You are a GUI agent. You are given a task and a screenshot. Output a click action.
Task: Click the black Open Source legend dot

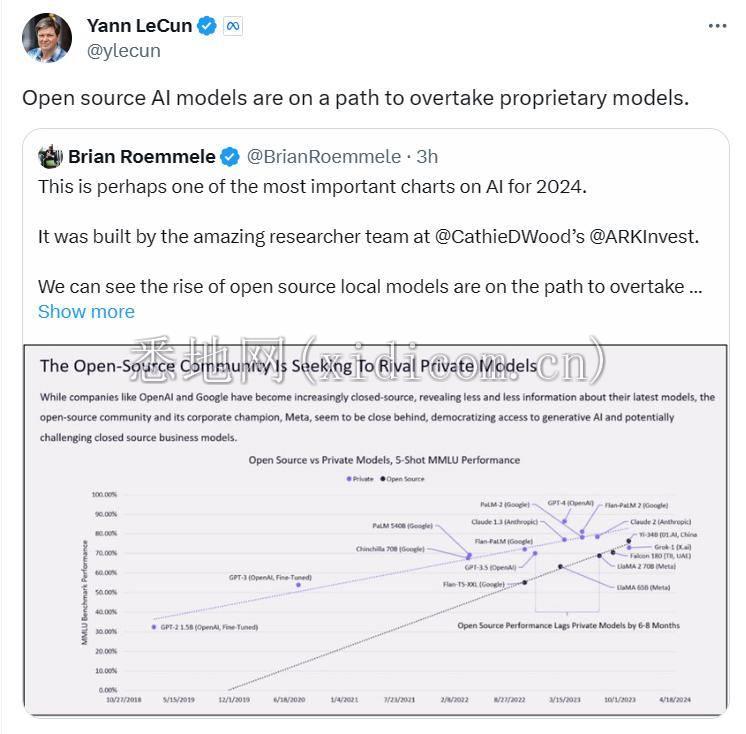tap(383, 479)
